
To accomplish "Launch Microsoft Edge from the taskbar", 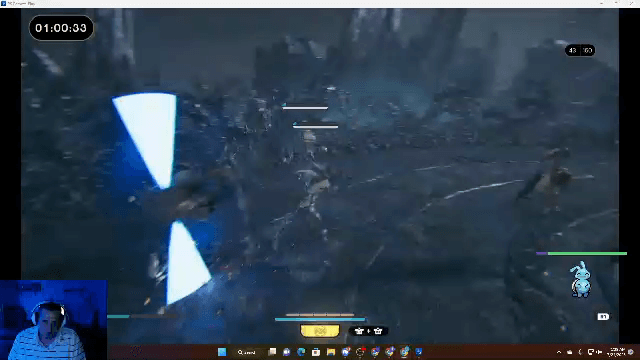I will click(x=301, y=352).
